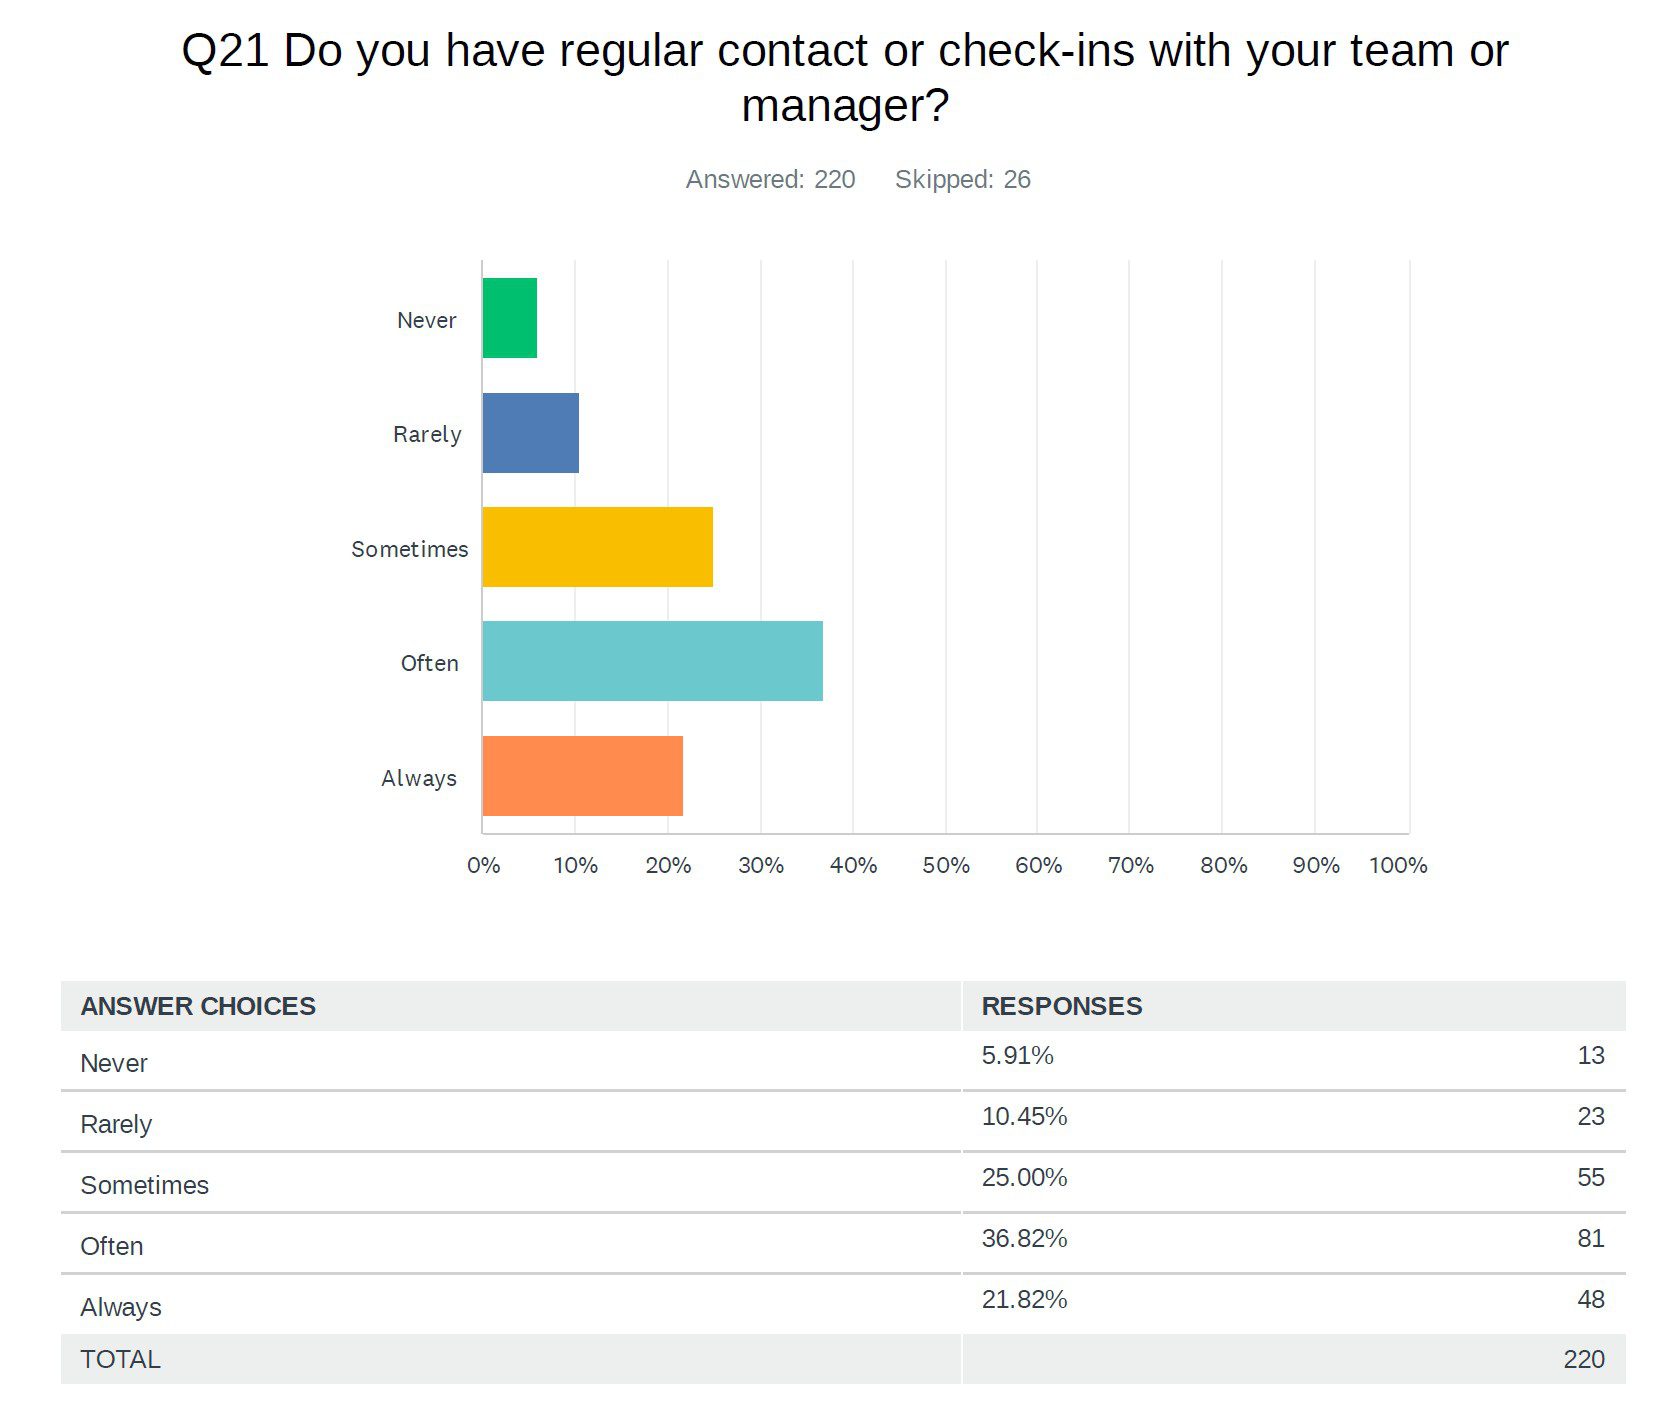
Task: Click the Sometimes table row label
Action: coord(145,1185)
